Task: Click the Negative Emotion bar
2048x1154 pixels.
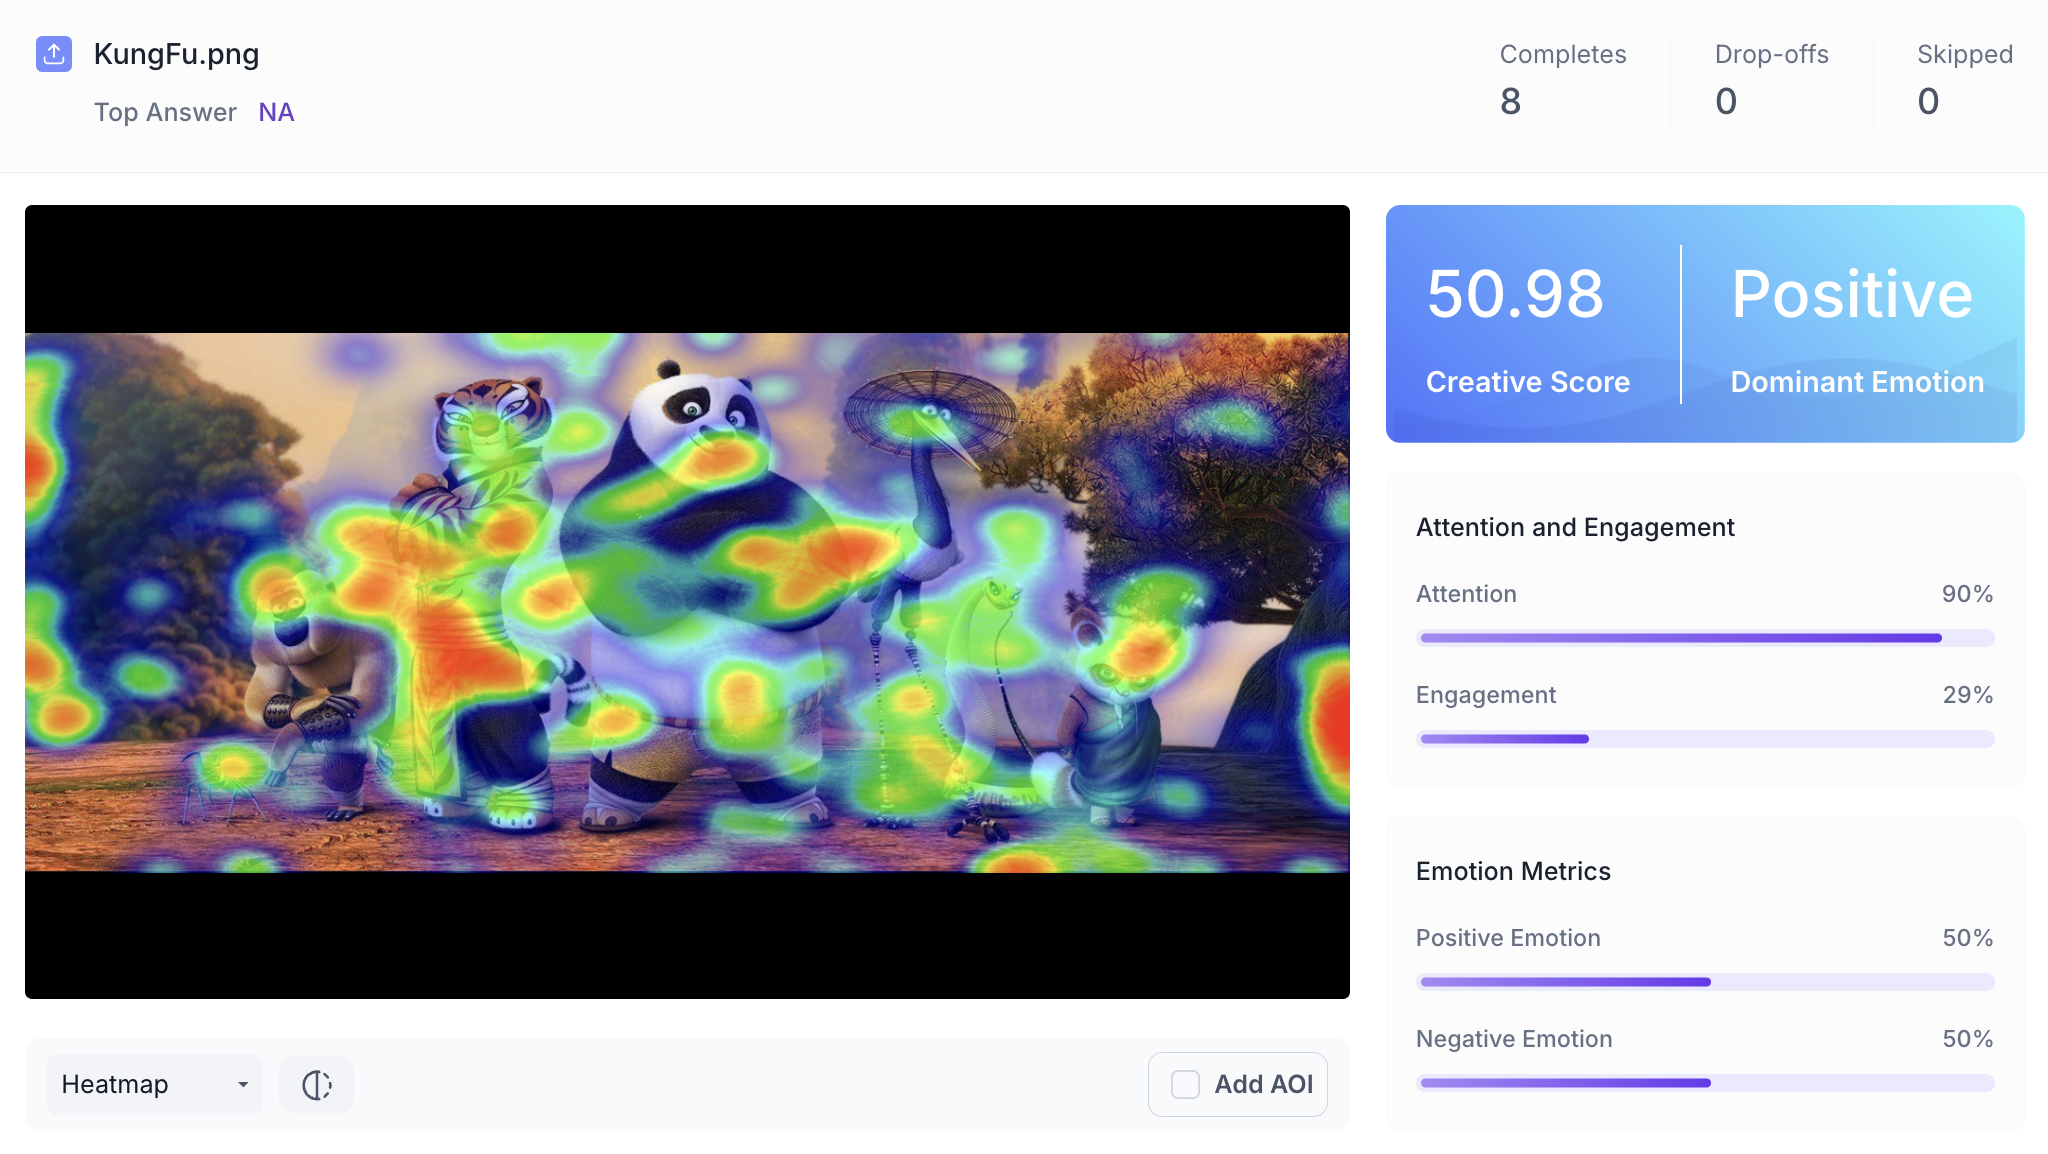Action: 1704,1083
